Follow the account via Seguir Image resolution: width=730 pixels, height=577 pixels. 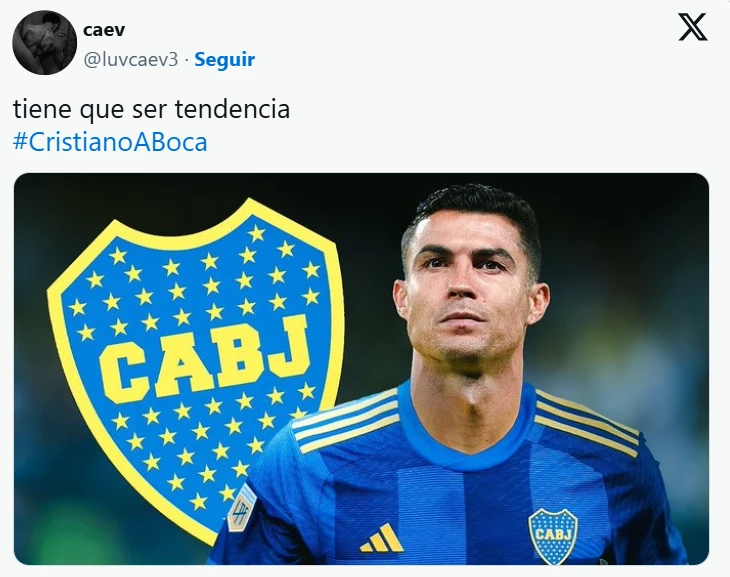point(224,60)
